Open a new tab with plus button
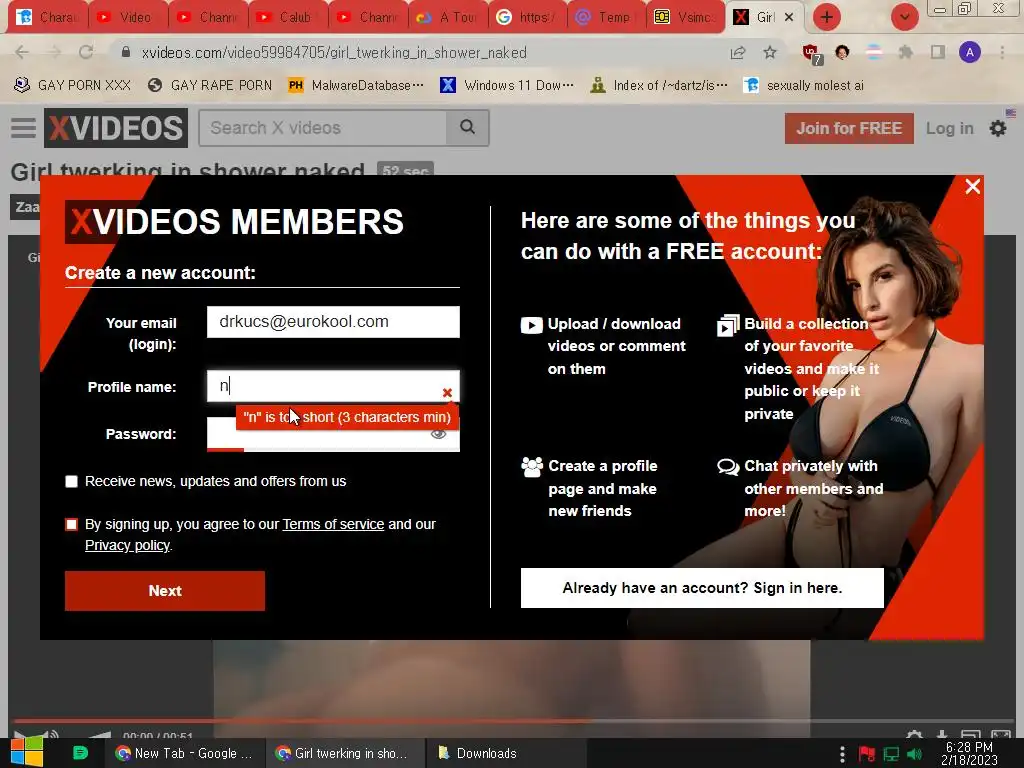This screenshot has width=1024, height=768. click(x=827, y=17)
